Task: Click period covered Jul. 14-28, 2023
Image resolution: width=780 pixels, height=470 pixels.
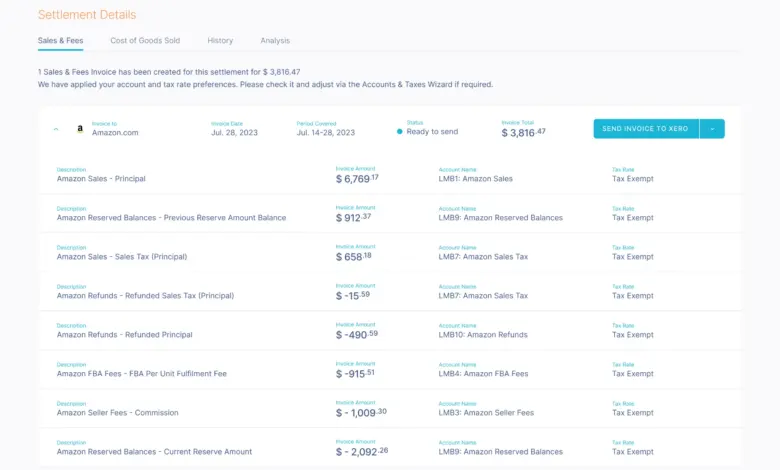Action: click(x=326, y=133)
